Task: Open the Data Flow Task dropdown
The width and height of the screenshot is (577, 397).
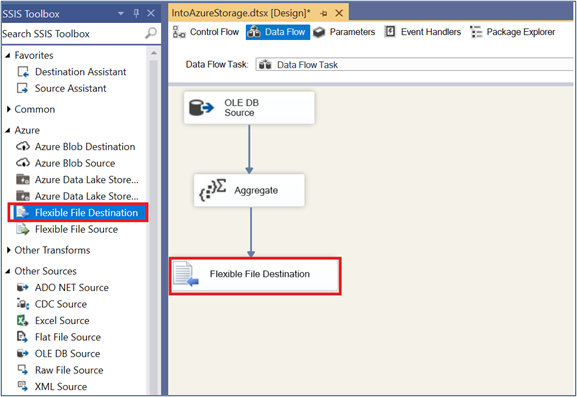Action: [414, 65]
